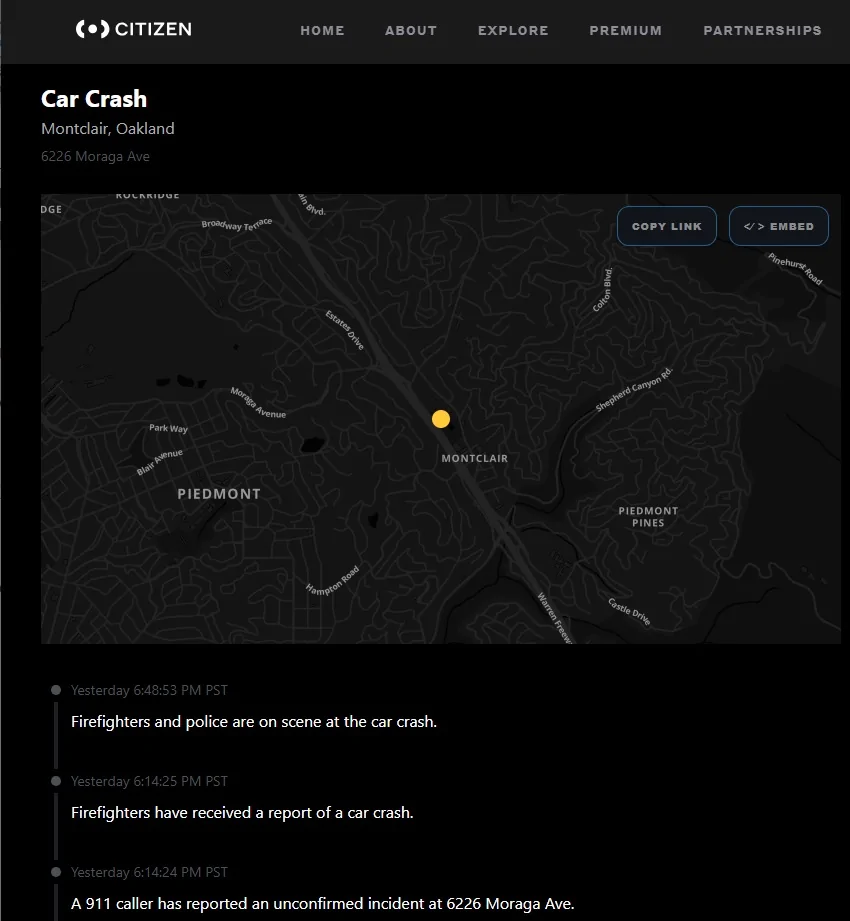This screenshot has width=850, height=921.
Task: Click the 6:14:25 PM timeline bullet
Action: tap(56, 781)
